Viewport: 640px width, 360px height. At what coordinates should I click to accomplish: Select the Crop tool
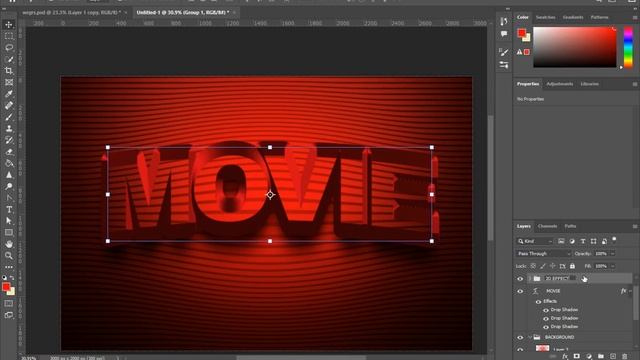point(9,71)
